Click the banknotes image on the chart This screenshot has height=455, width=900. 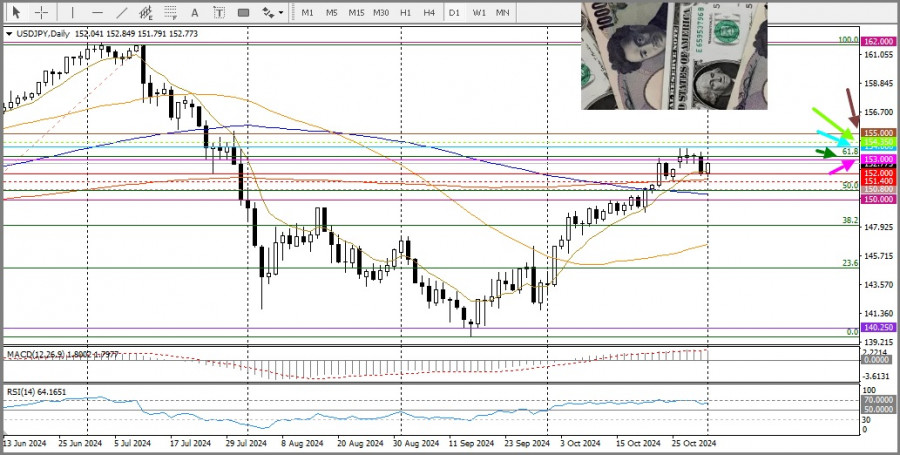click(x=674, y=56)
